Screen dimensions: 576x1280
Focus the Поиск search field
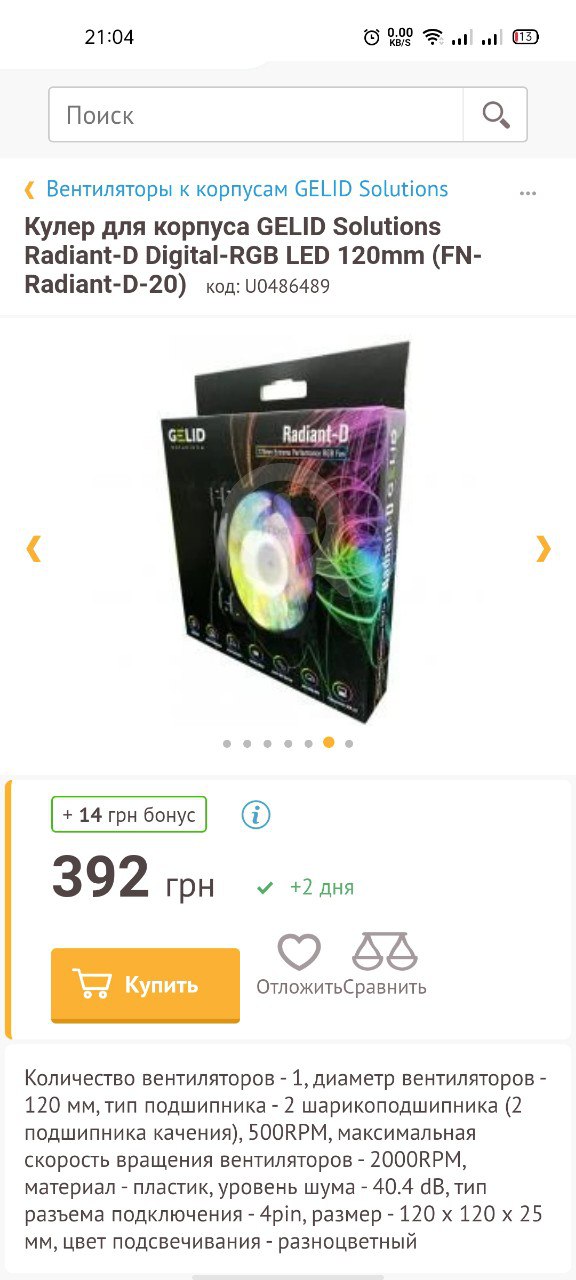coord(256,115)
